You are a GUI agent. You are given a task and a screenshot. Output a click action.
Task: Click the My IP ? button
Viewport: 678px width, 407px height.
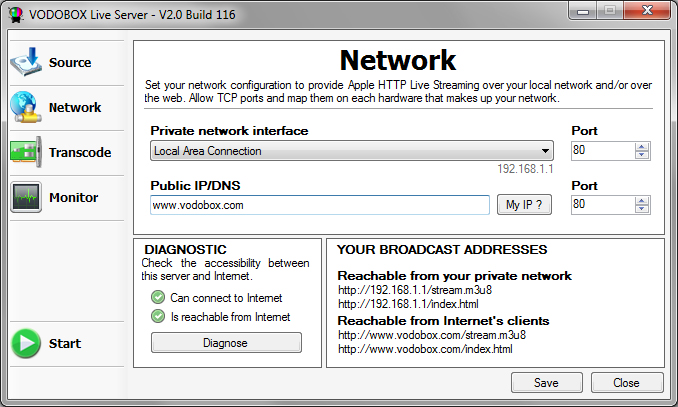pos(524,205)
